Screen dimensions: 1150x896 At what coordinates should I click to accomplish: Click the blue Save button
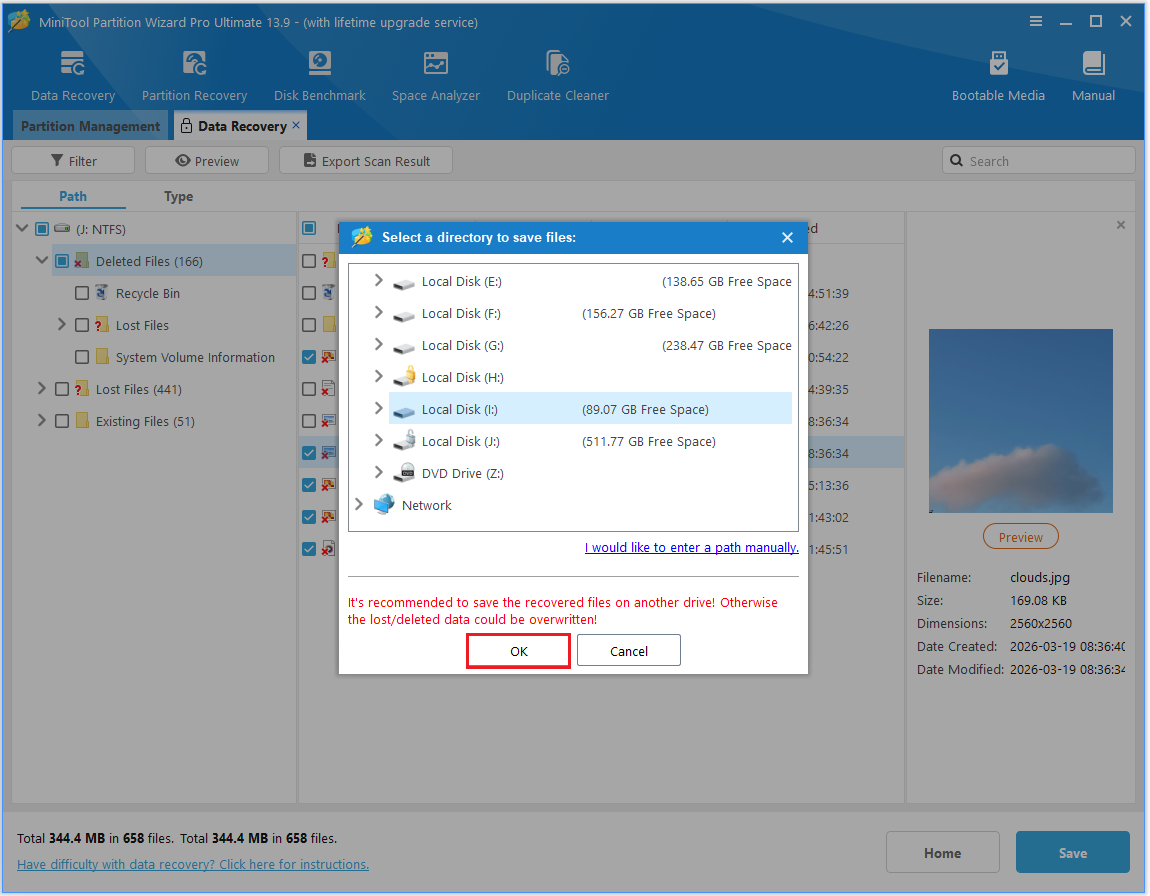pos(1072,853)
